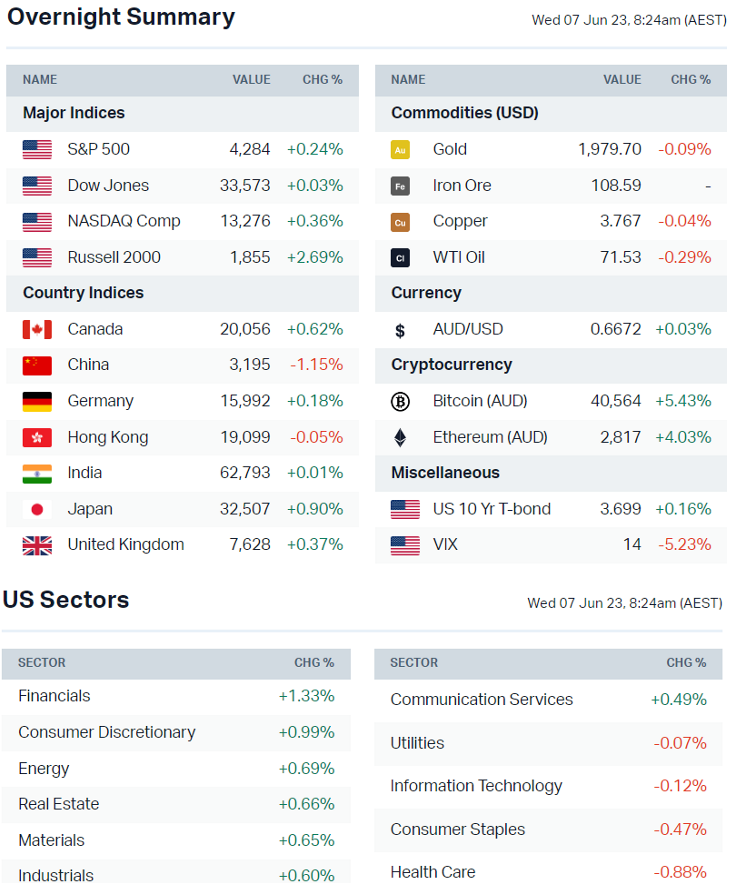Click the China flag icon
Image resolution: width=735 pixels, height=883 pixels.
[x=37, y=366]
